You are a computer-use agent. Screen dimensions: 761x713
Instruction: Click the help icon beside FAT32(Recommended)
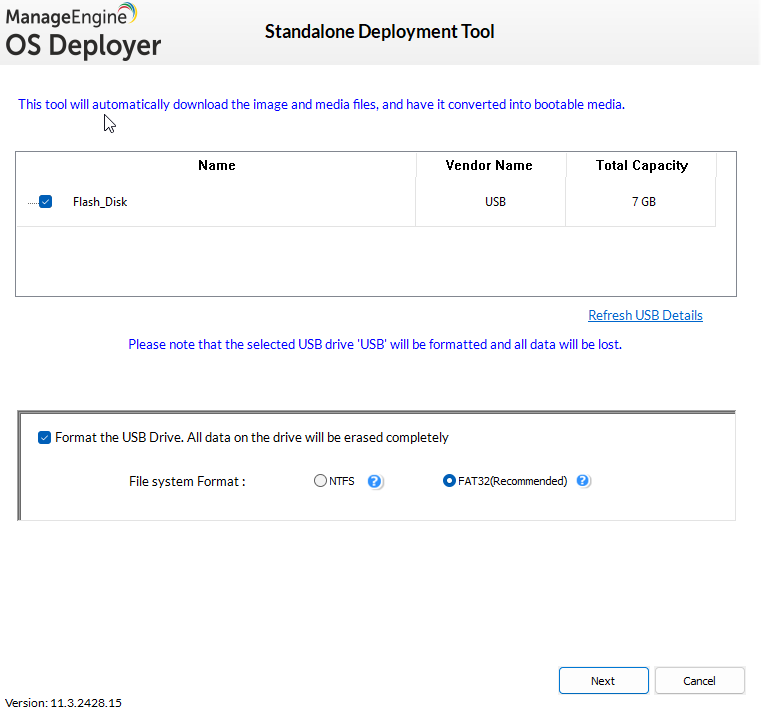[583, 481]
